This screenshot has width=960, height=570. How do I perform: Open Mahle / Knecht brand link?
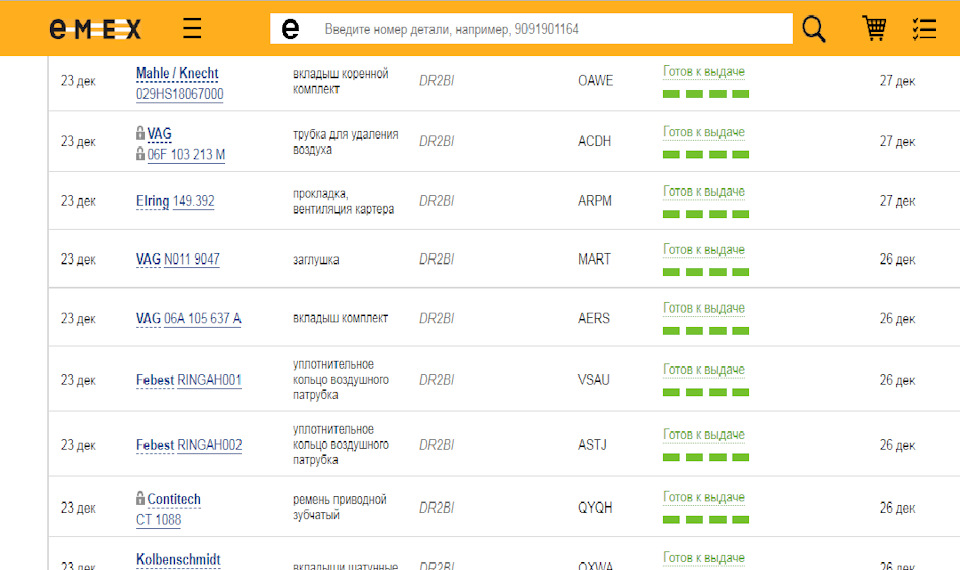tap(177, 73)
